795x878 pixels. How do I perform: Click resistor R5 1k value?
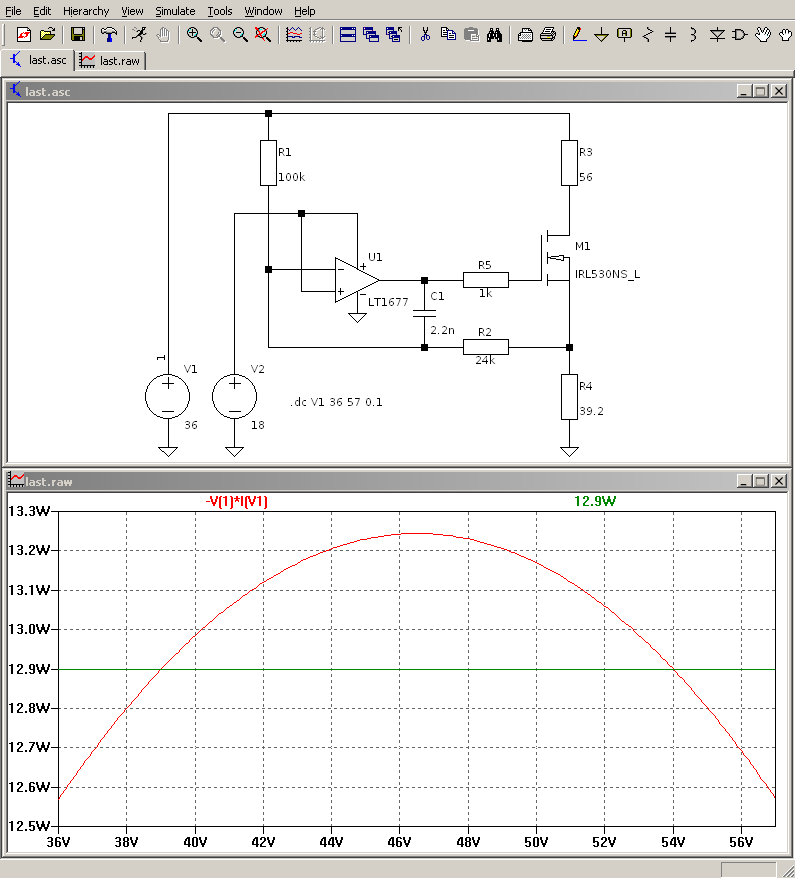(x=485, y=293)
